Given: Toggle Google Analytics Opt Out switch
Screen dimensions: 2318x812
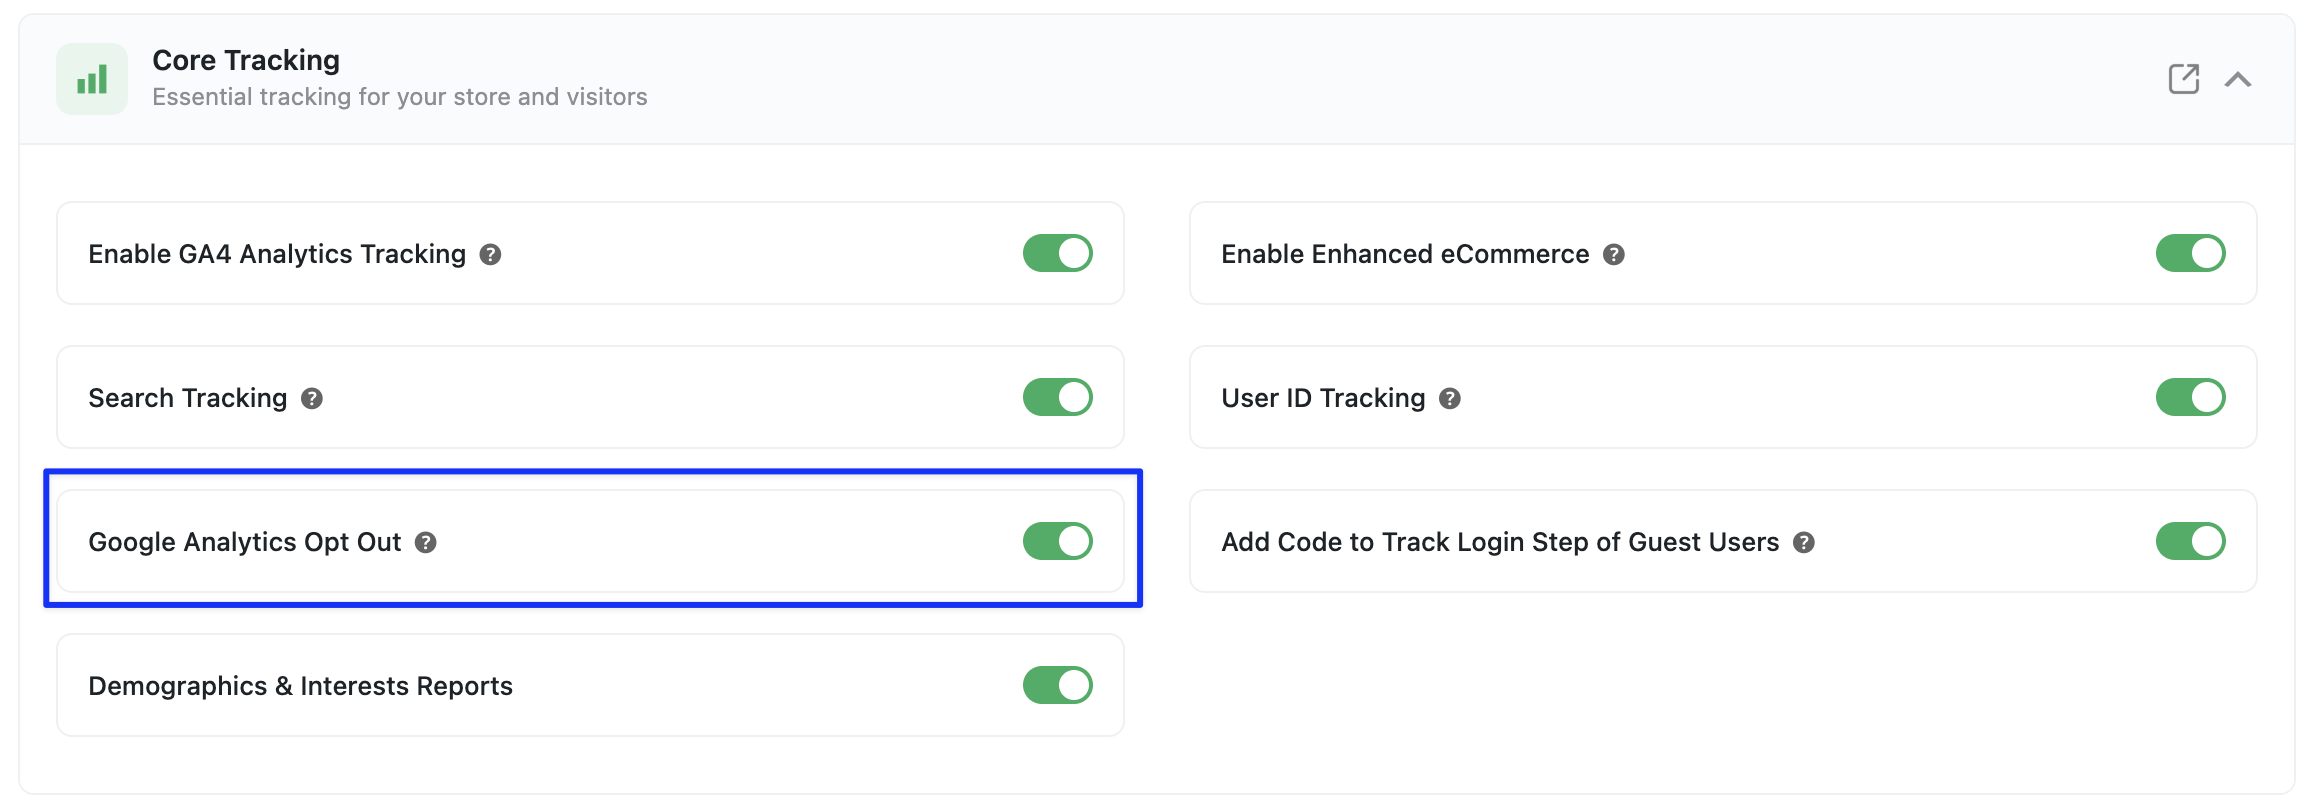Looking at the screenshot, I should click(1058, 541).
